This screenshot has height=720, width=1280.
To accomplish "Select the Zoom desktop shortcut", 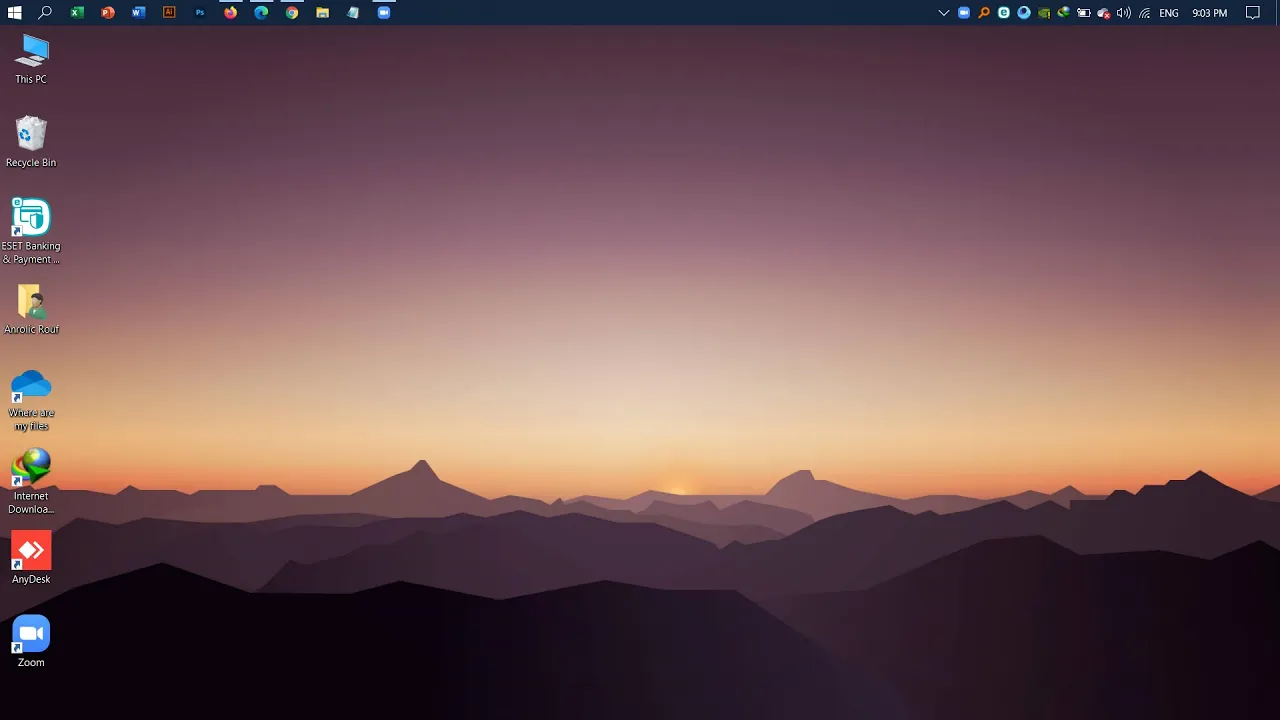I will [x=31, y=642].
